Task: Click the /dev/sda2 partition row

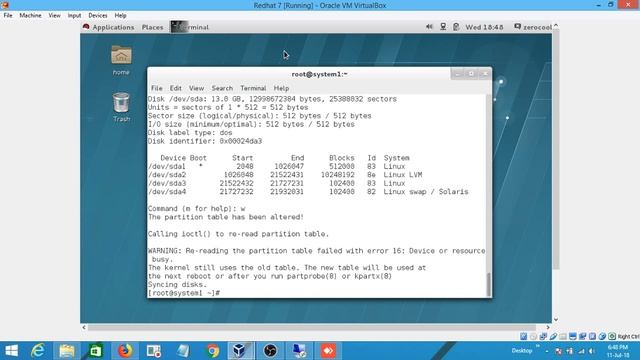Action: tap(285, 175)
